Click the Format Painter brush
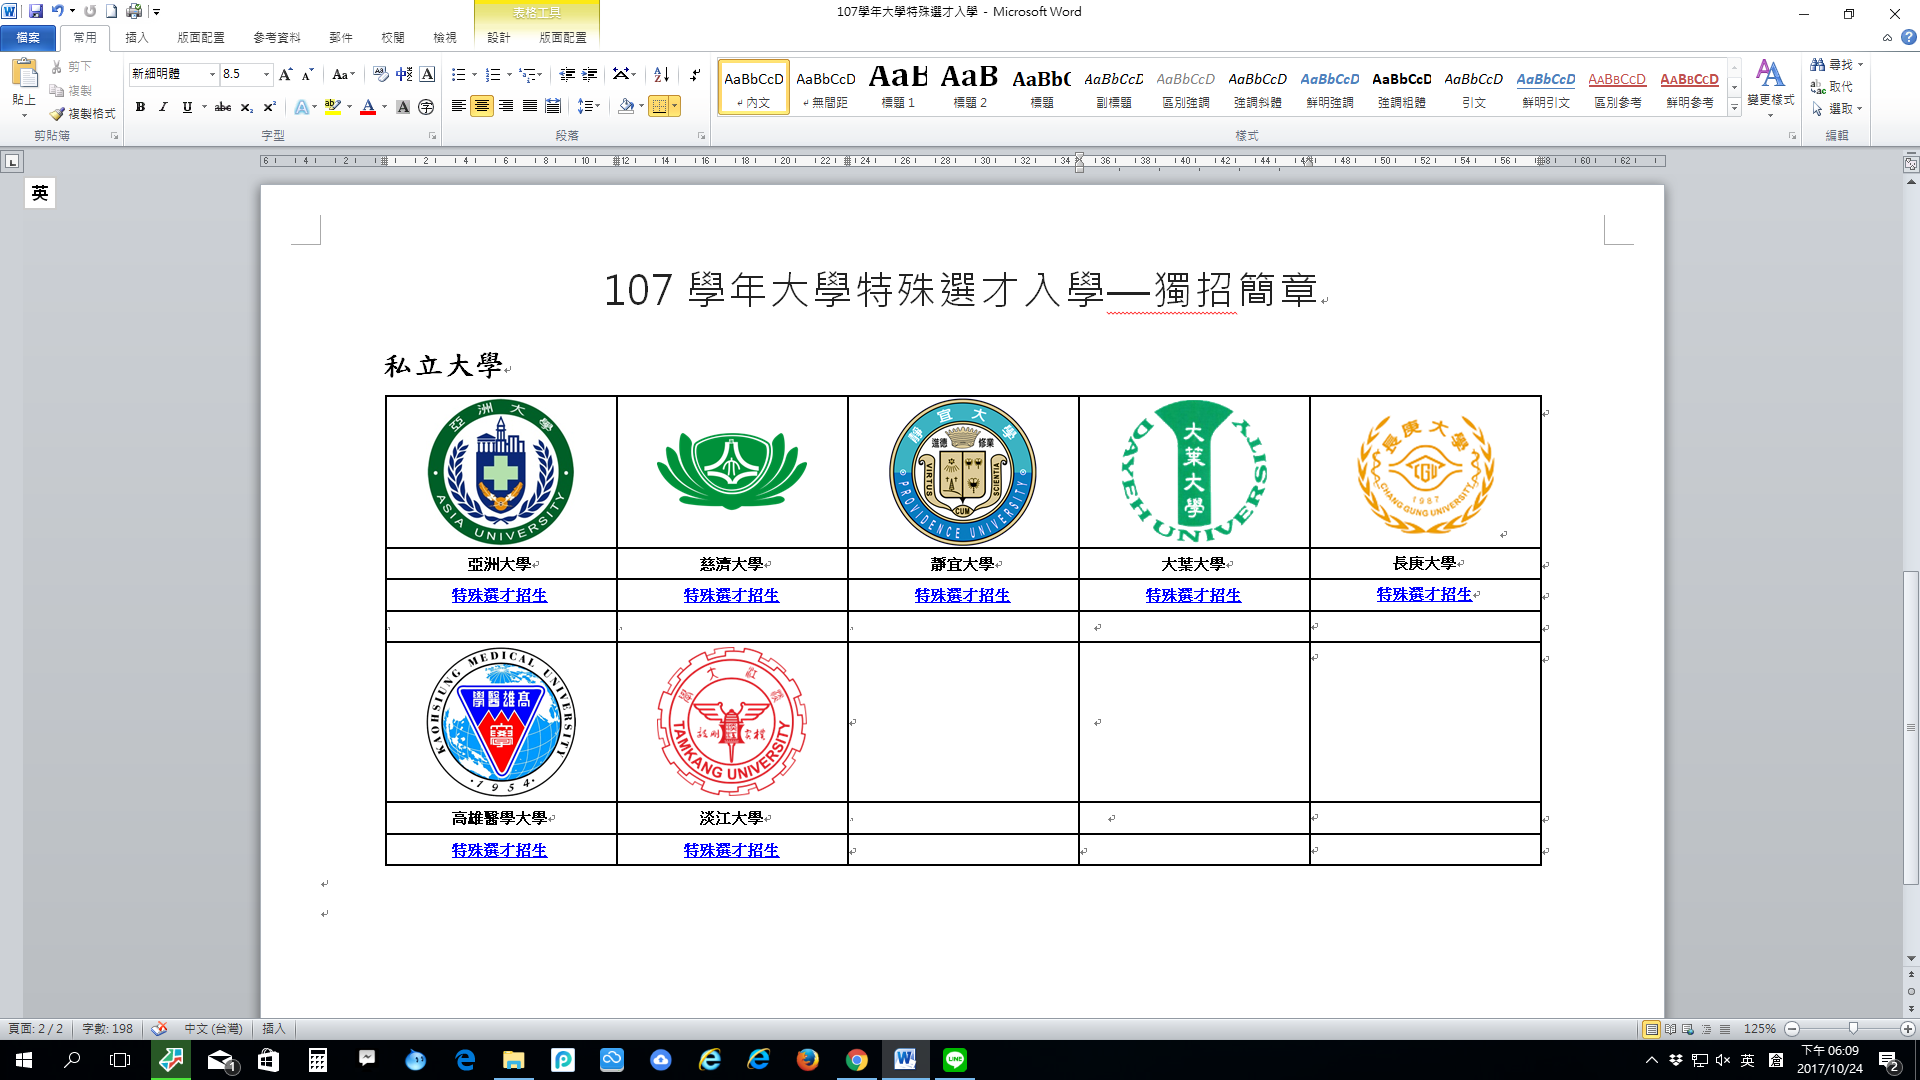The height and width of the screenshot is (1080, 1920). click(84, 114)
